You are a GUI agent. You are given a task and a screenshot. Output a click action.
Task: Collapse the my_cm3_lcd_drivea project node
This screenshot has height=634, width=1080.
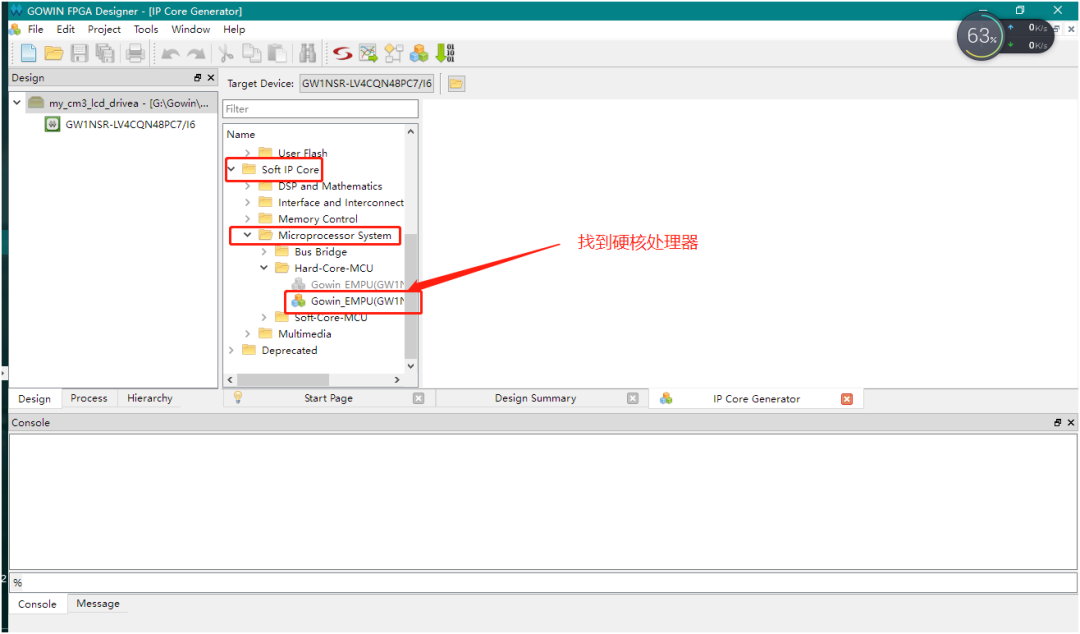click(x=17, y=103)
